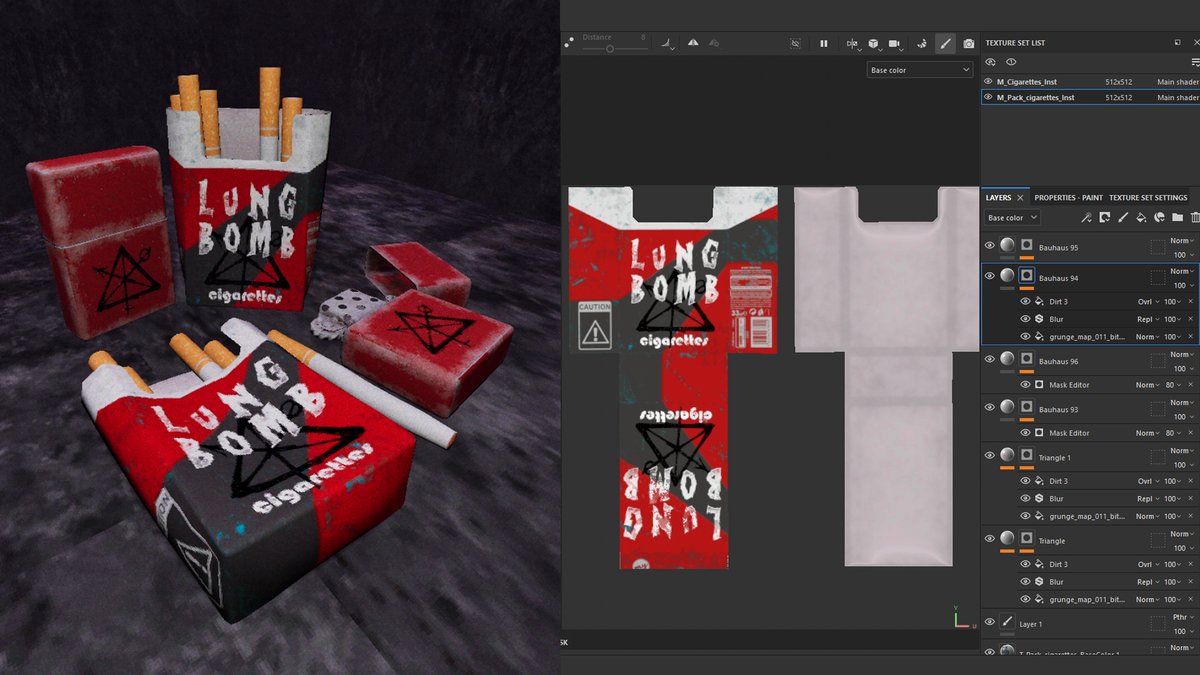
Task: Open Bauhaus 95 Norm blend mode dropdown
Action: click(x=1183, y=240)
